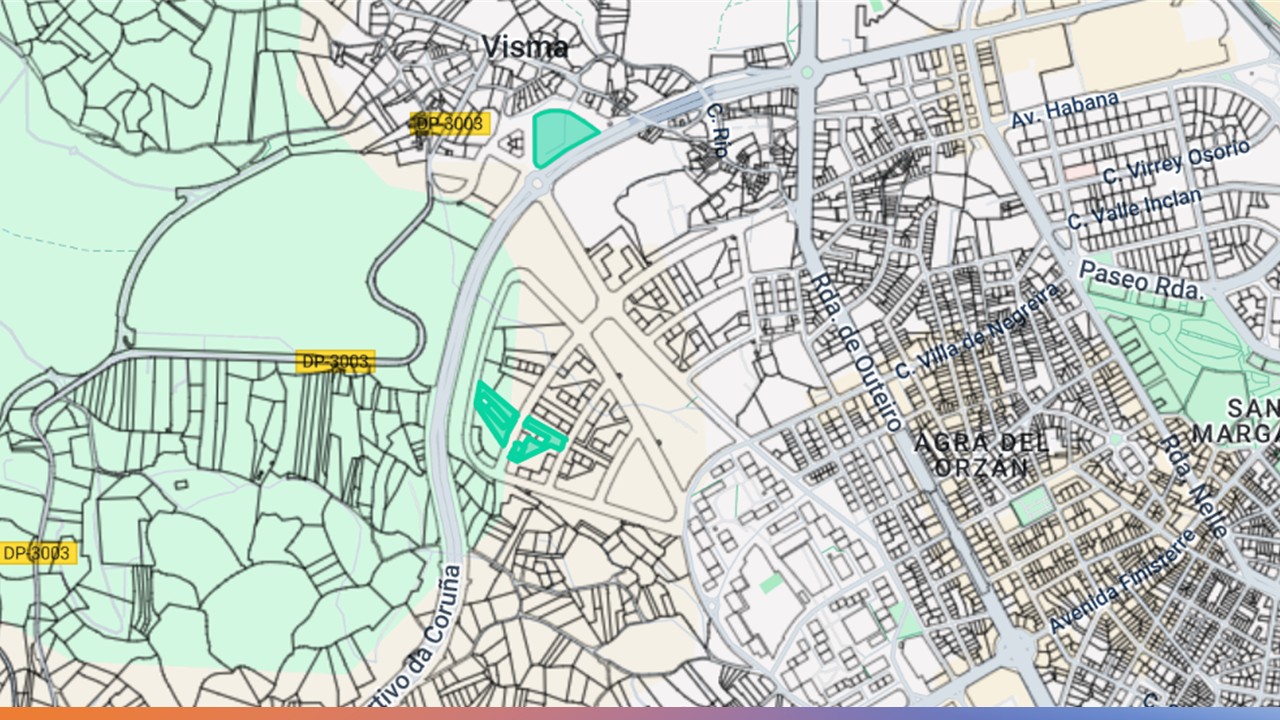1280x720 pixels.
Task: Click the AGRA DEL ORZAN neighborhood label
Action: (981, 454)
